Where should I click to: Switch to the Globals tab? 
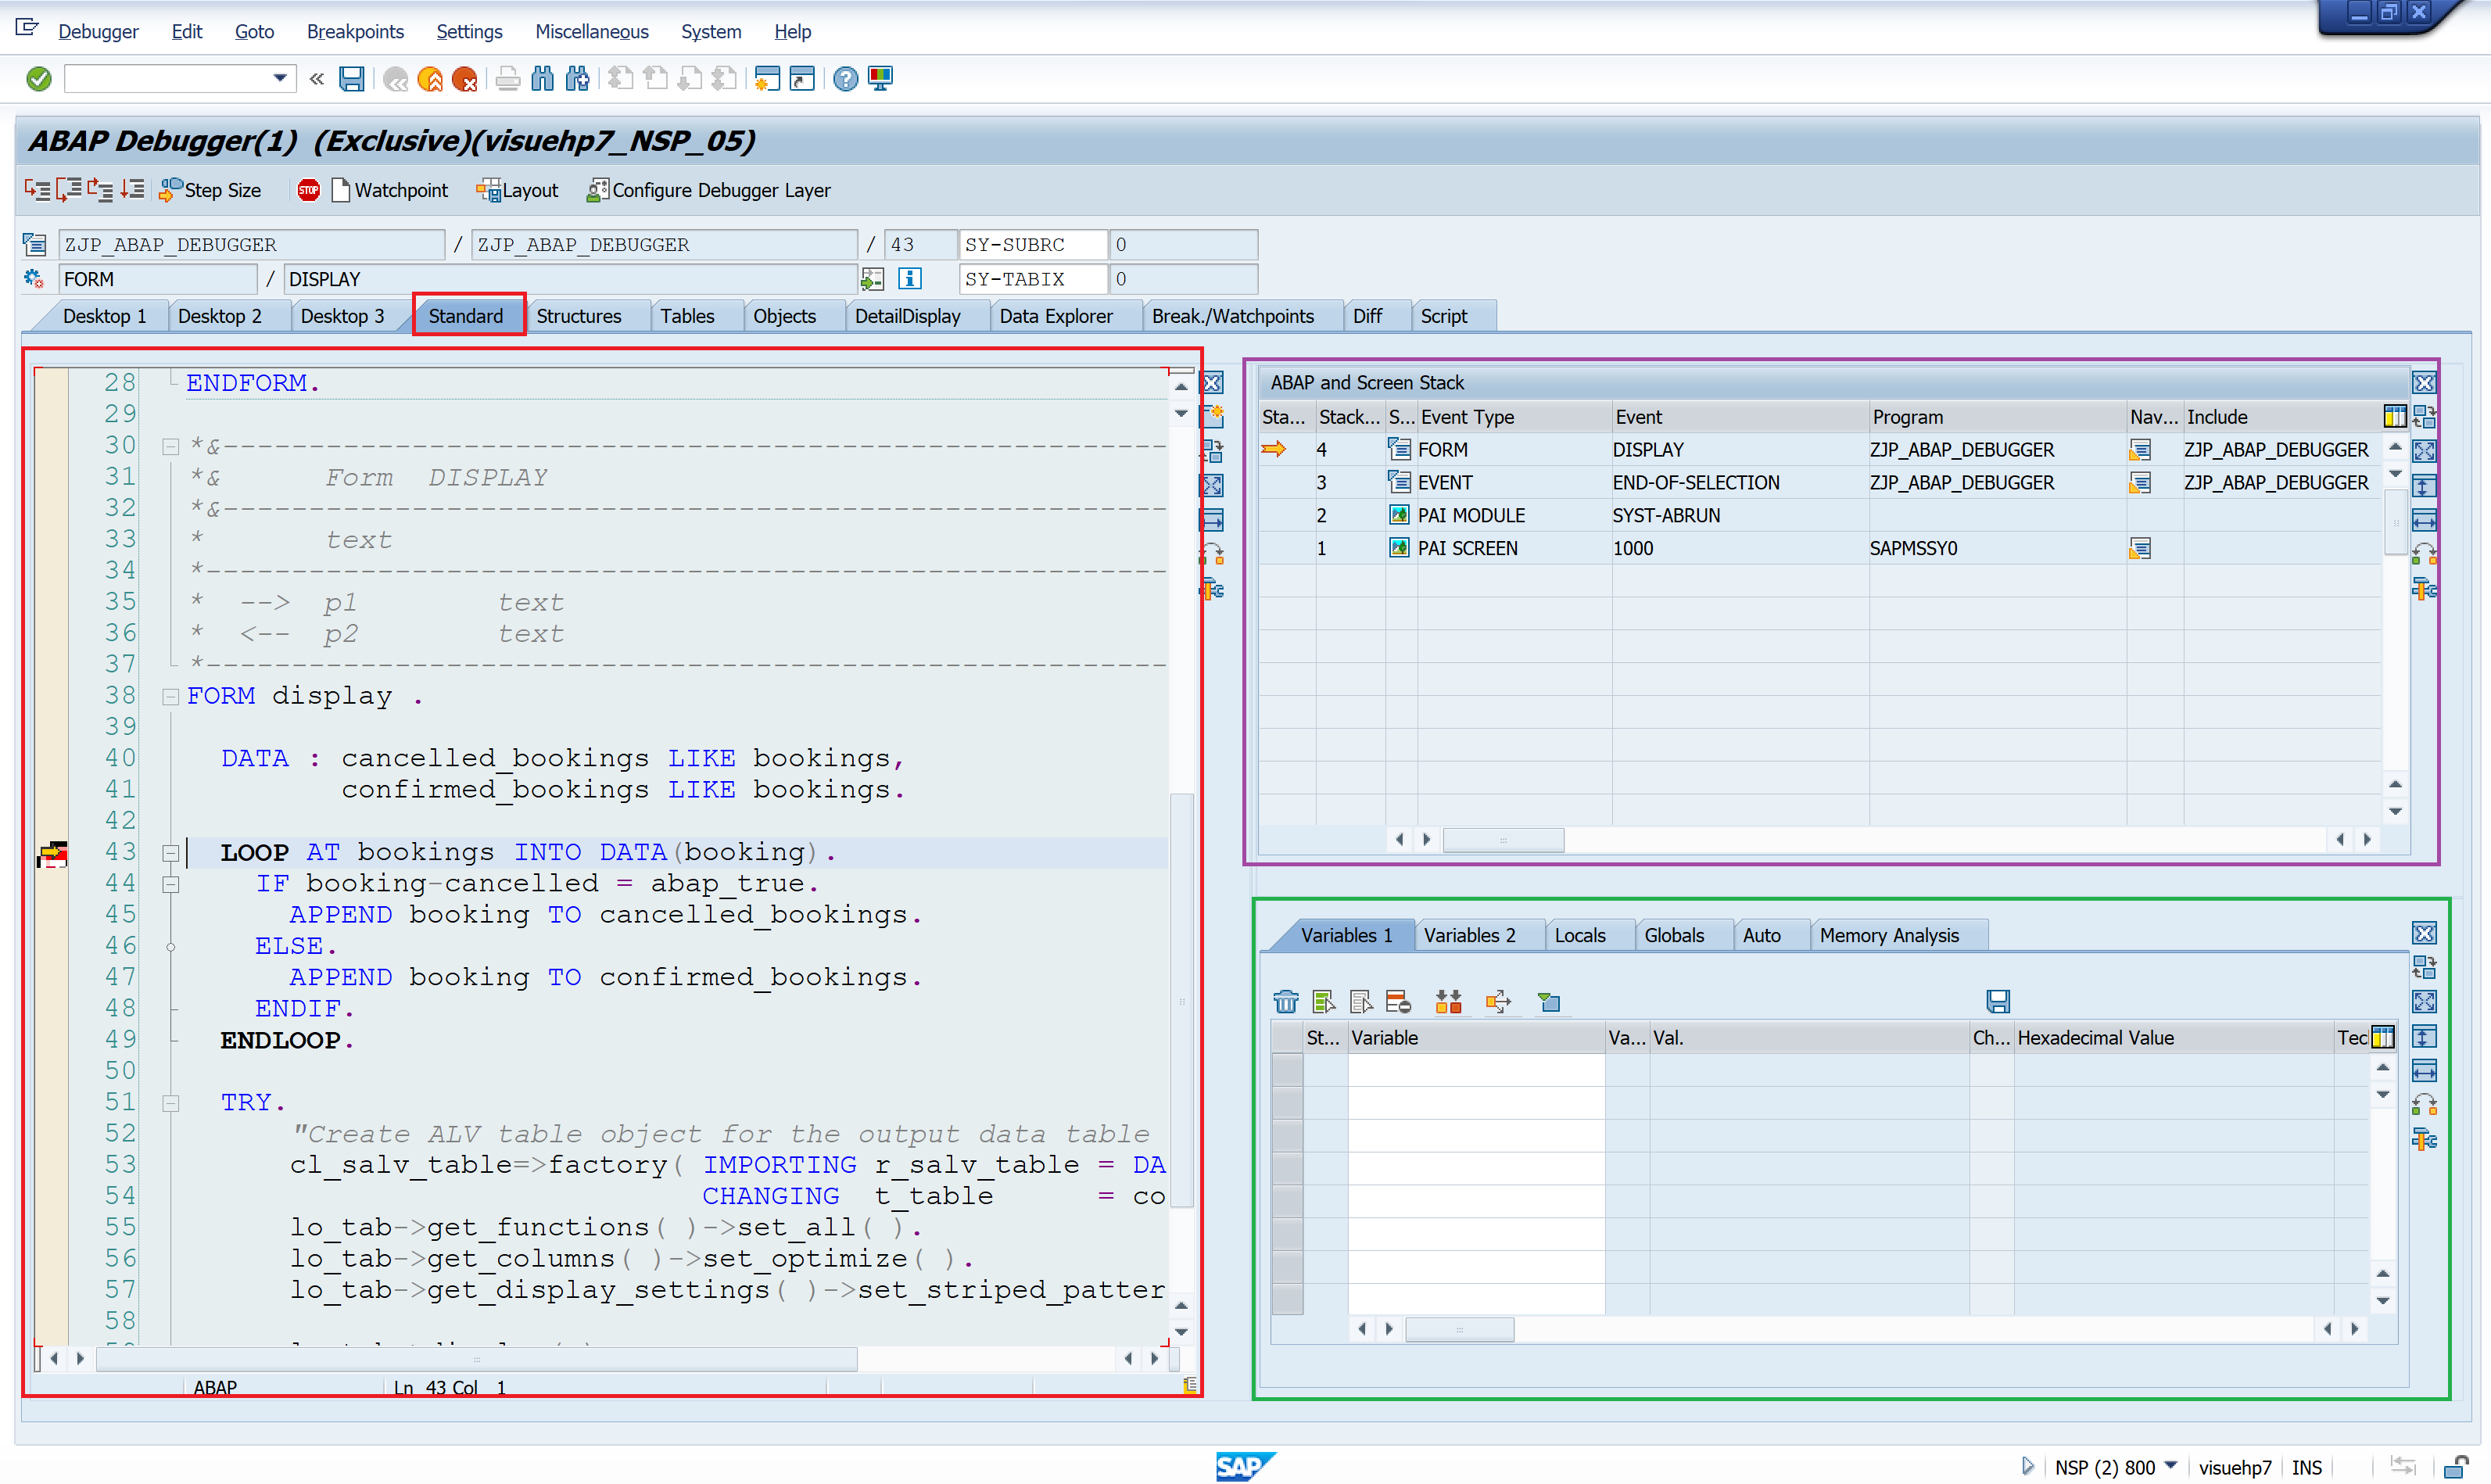1677,935
